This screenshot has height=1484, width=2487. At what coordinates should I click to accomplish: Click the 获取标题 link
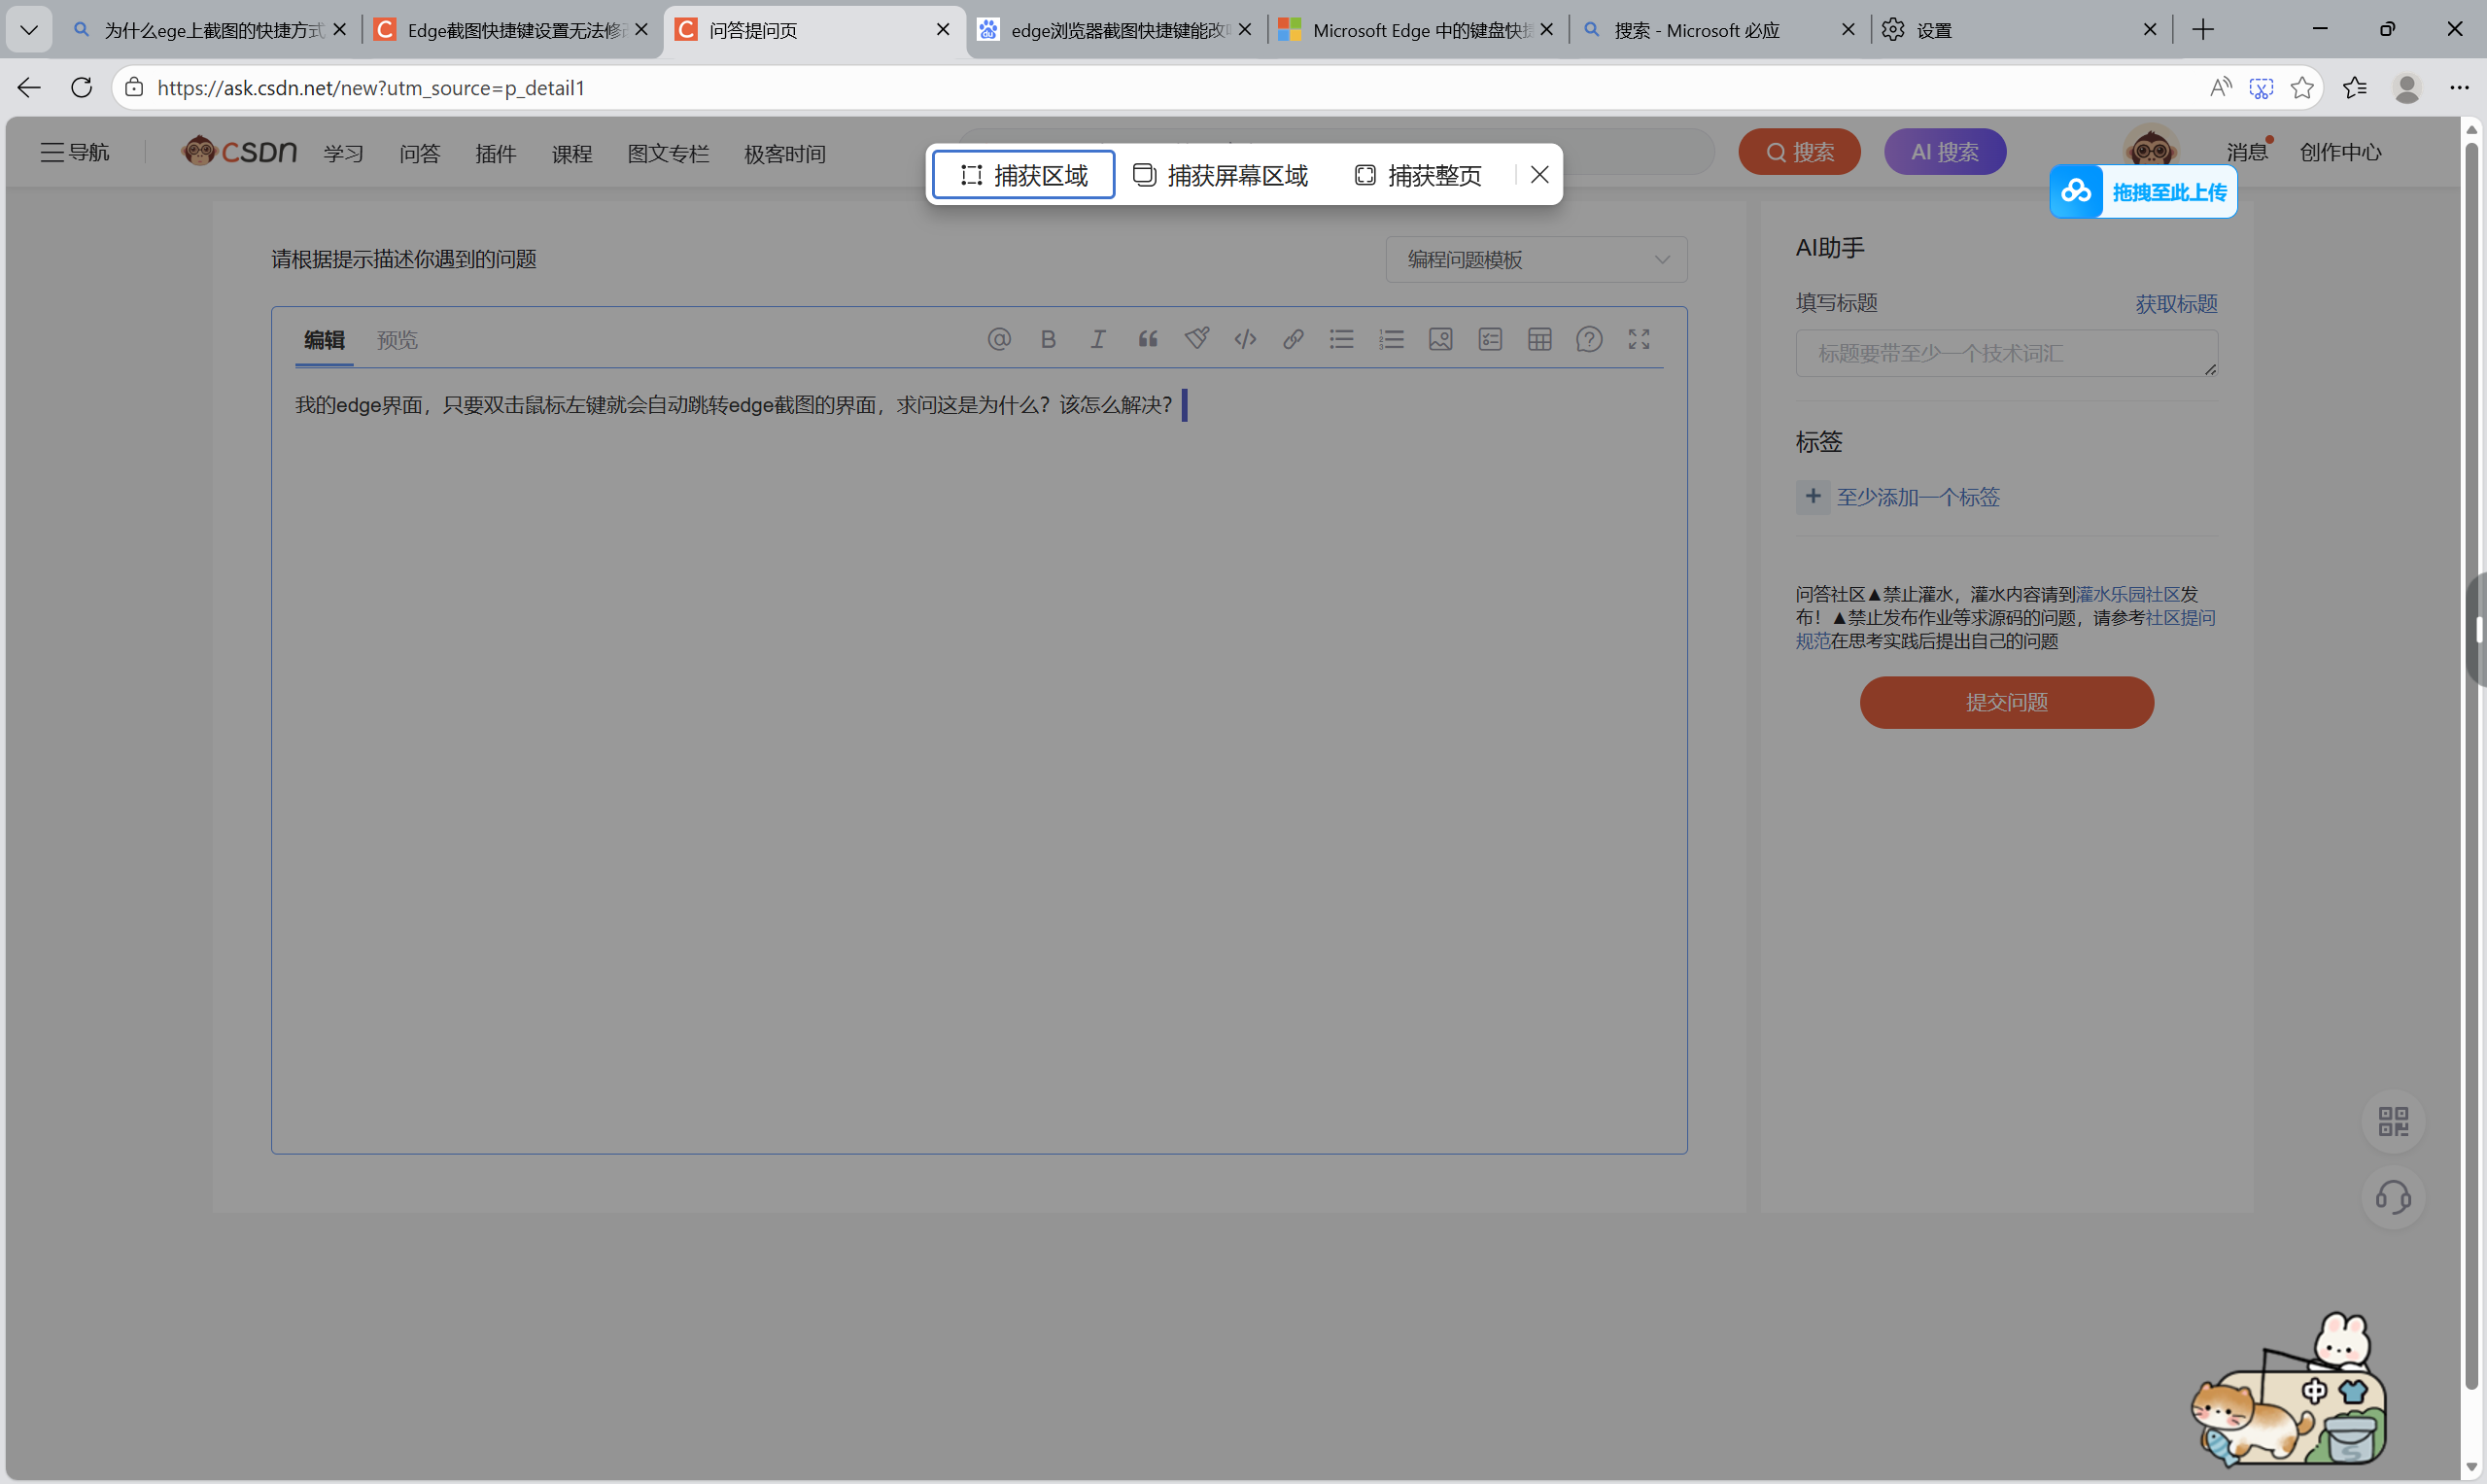[2176, 304]
